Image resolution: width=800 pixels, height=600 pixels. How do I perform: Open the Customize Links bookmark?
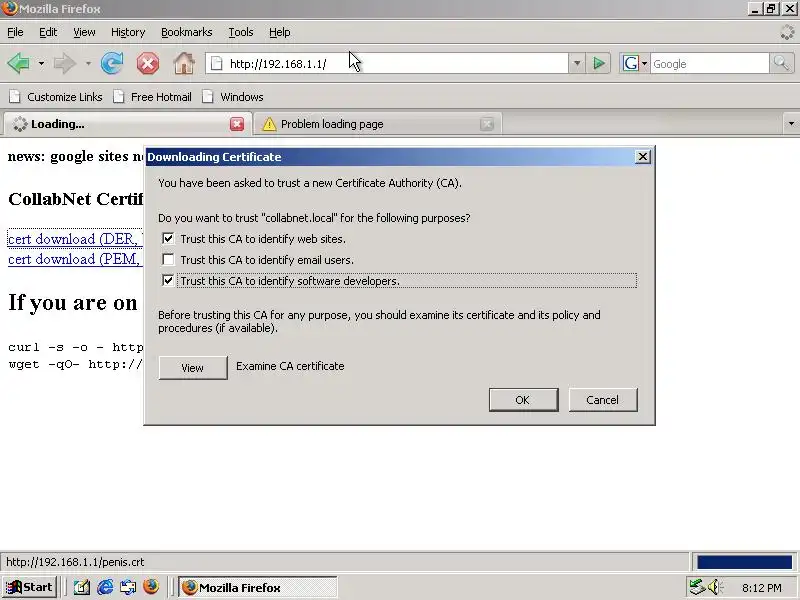click(x=56, y=97)
